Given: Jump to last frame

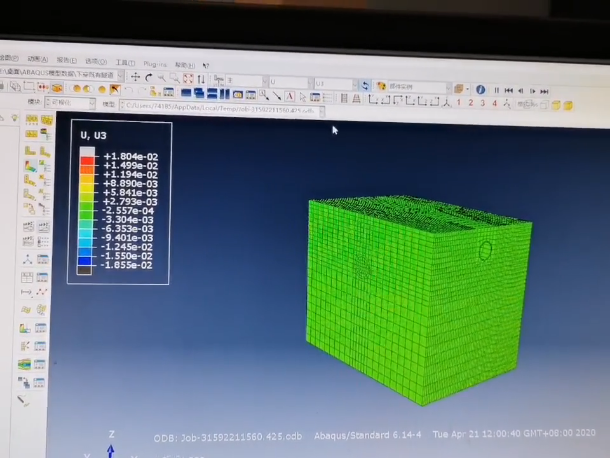Looking at the screenshot, I should pyautogui.click(x=545, y=92).
